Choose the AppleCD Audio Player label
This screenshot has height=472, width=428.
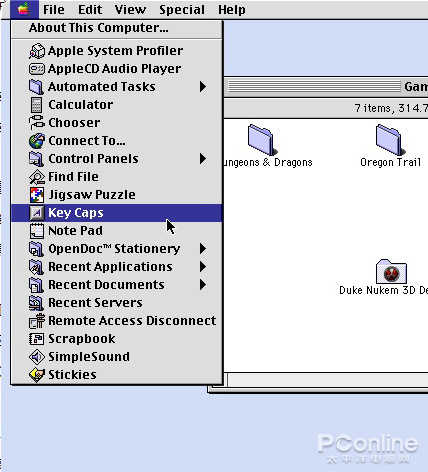pos(115,69)
